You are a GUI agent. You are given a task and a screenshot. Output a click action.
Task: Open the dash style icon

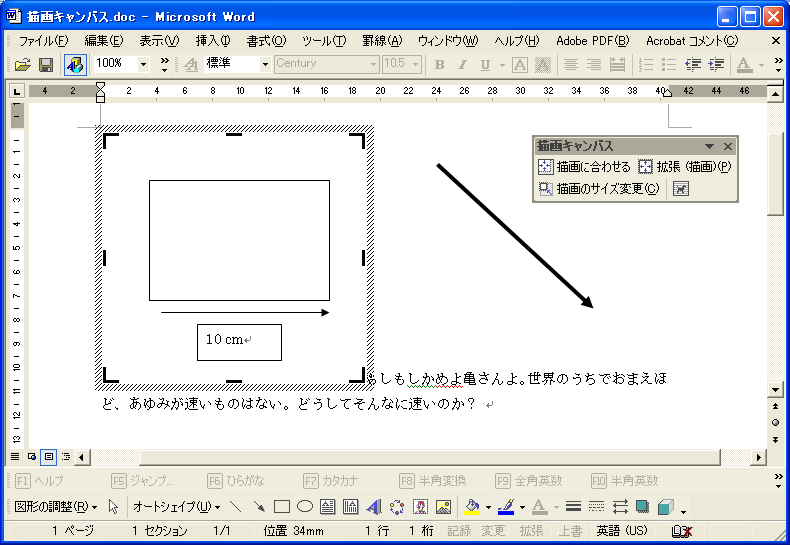[597, 507]
